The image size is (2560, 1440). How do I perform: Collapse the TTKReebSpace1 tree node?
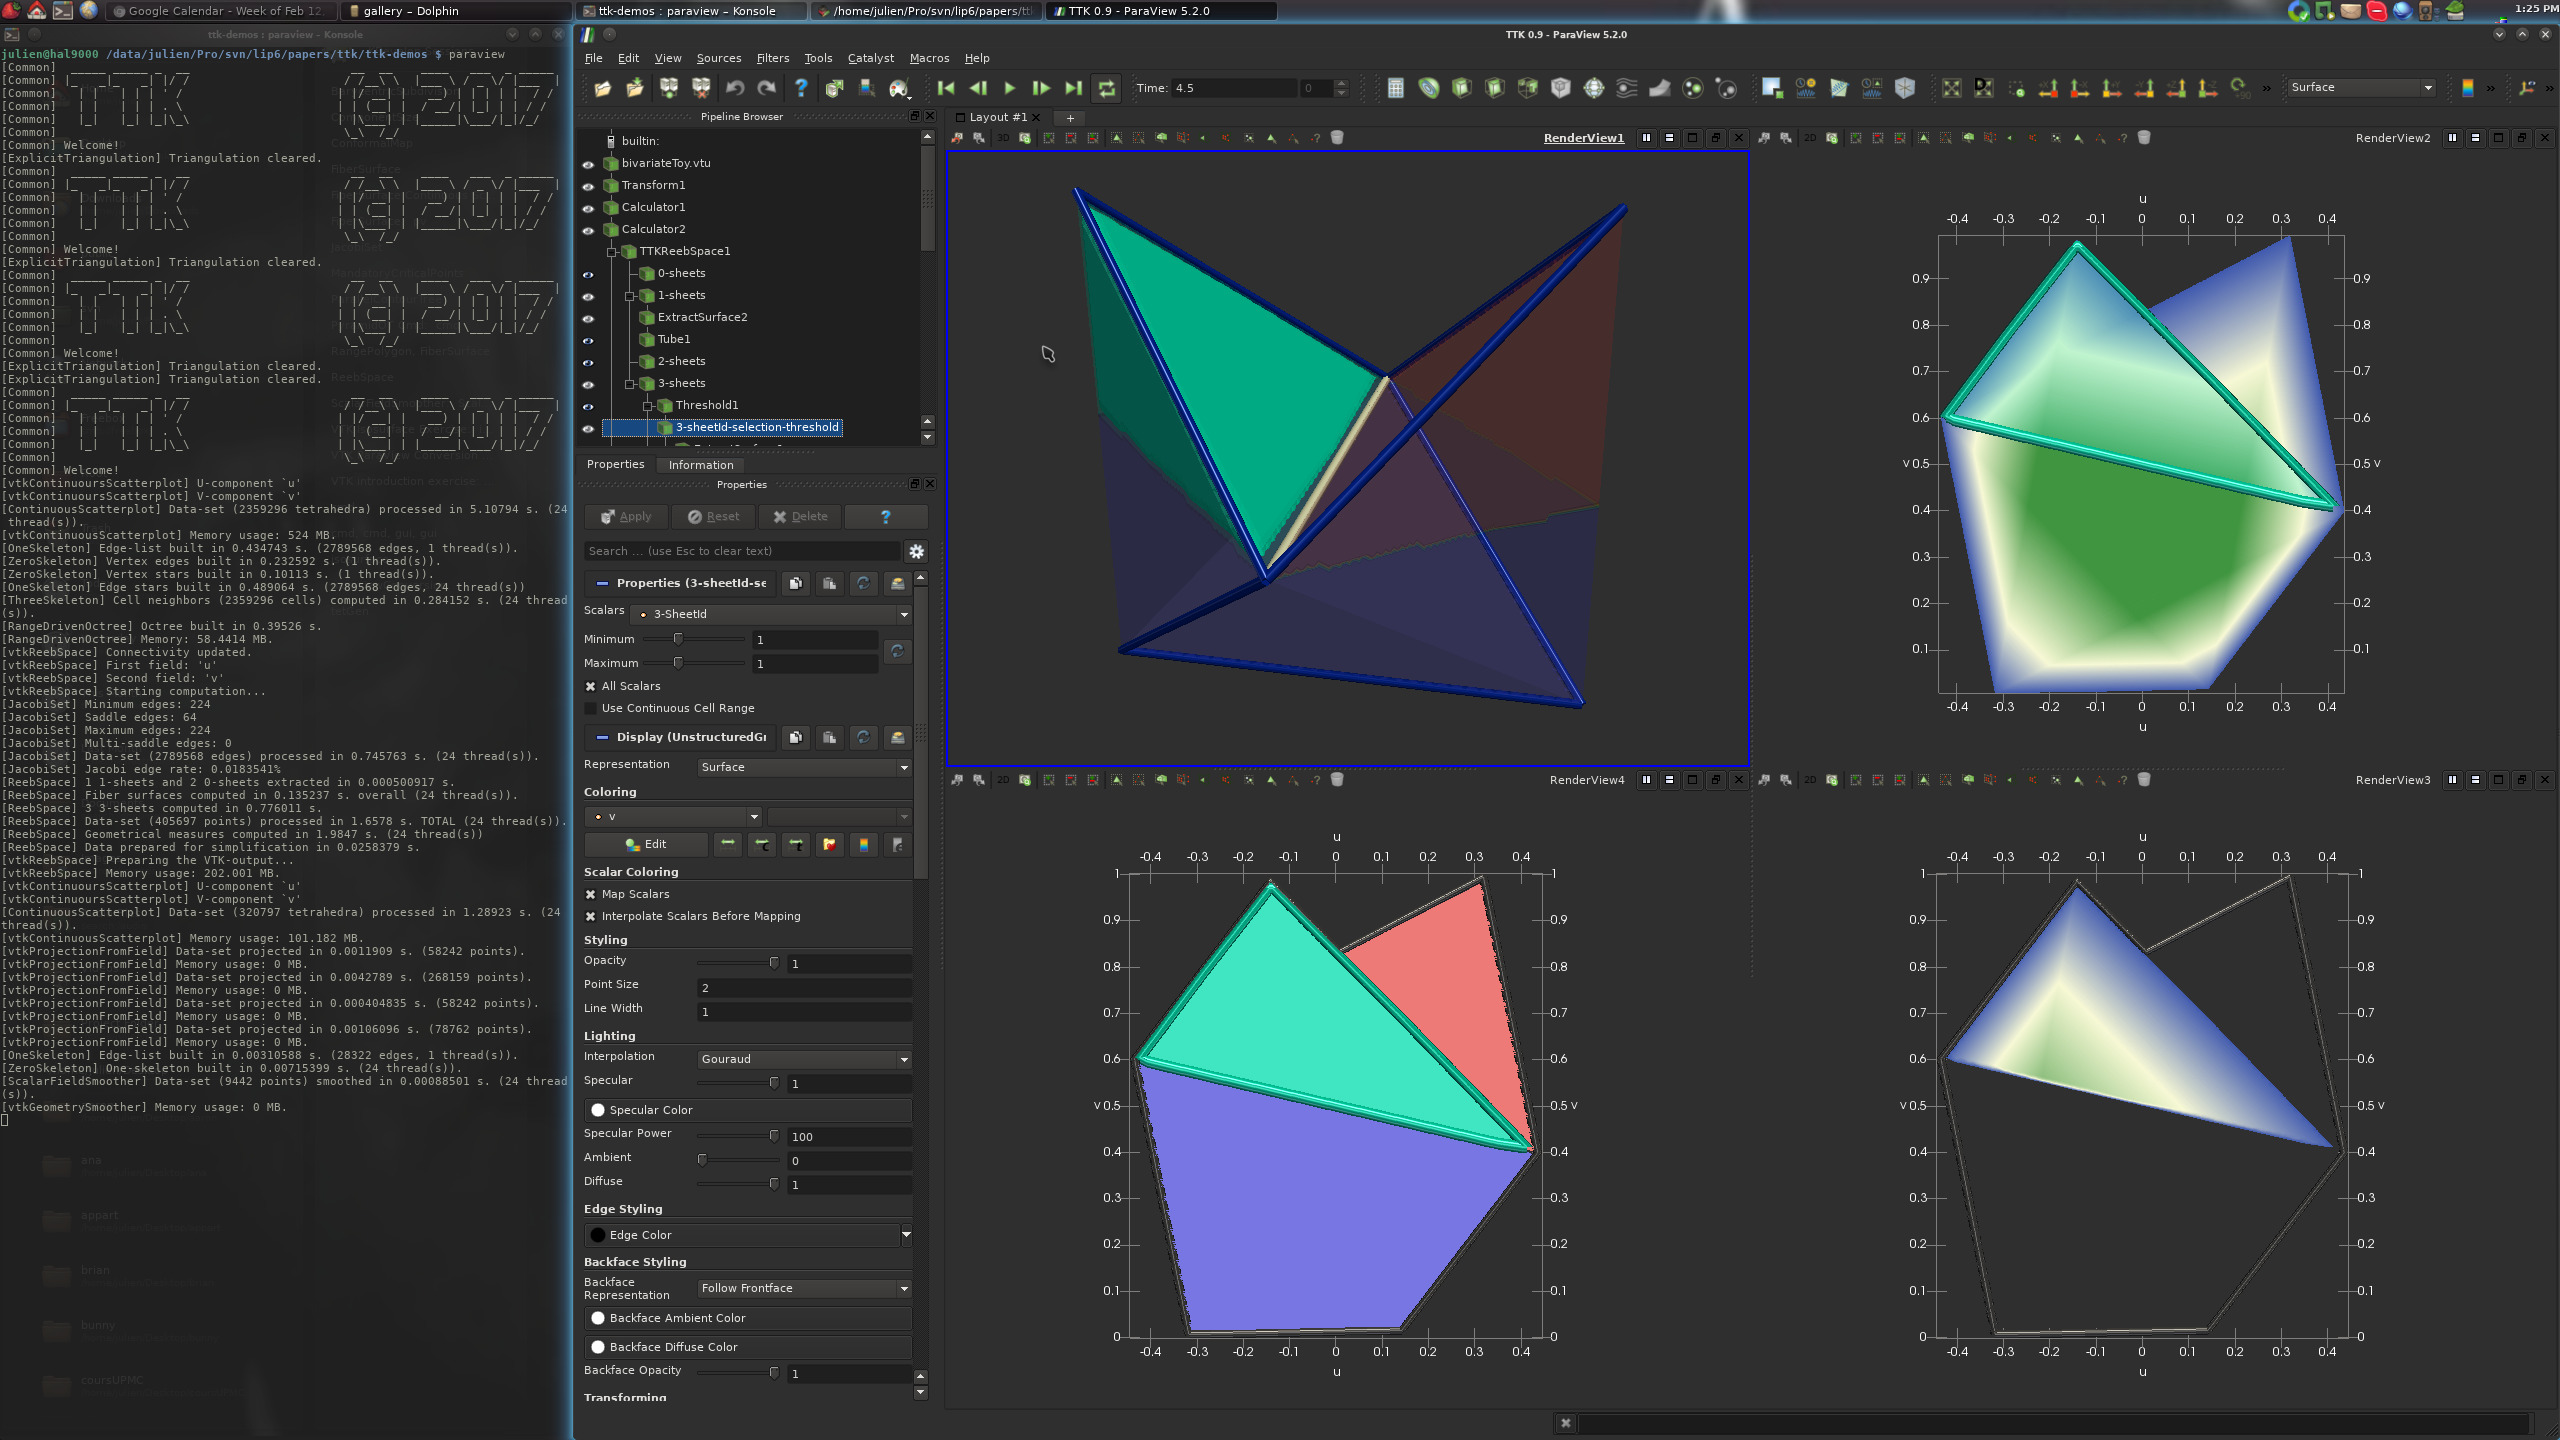tap(612, 252)
